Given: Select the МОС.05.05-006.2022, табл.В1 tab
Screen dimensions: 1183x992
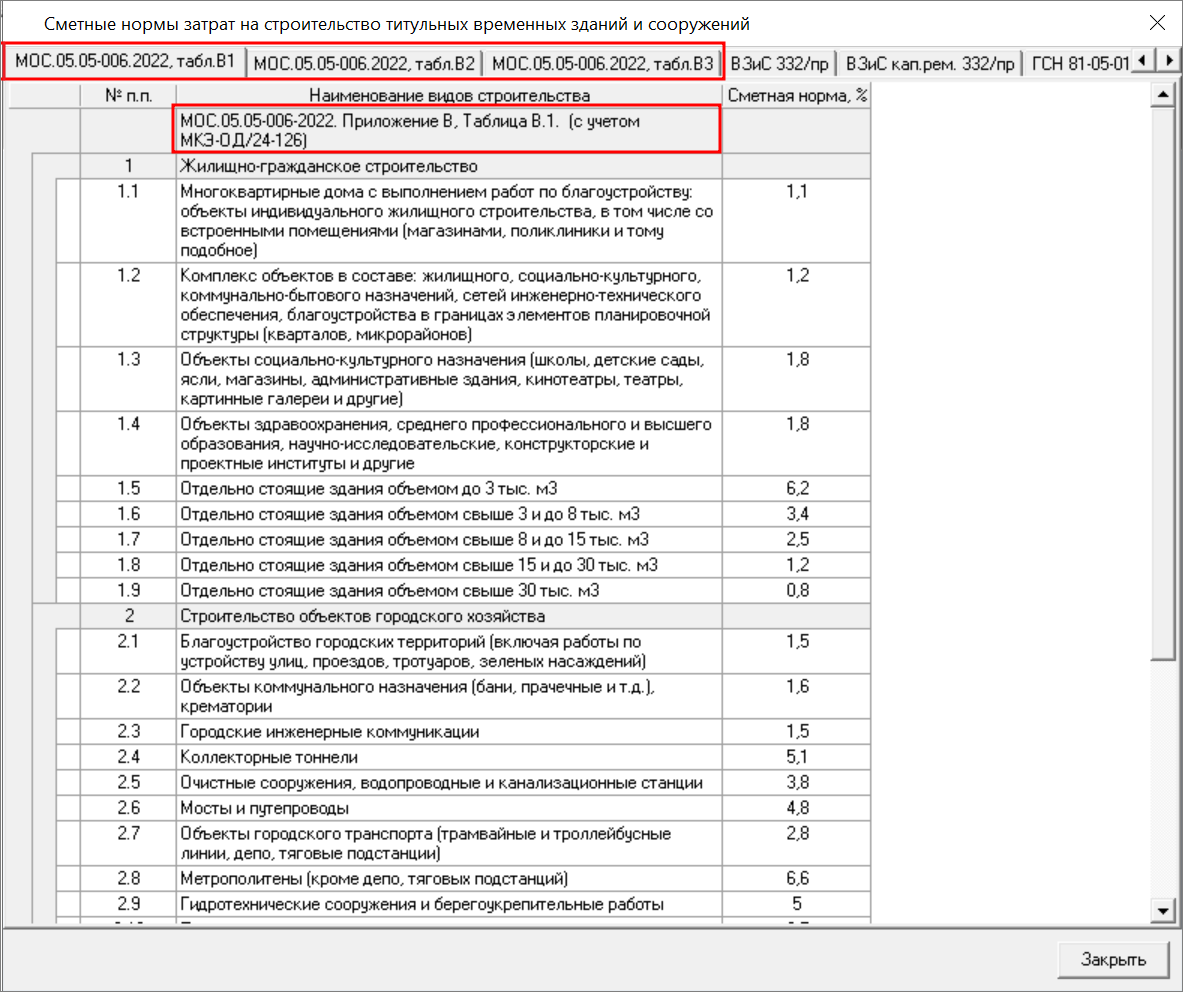Looking at the screenshot, I should 125,62.
